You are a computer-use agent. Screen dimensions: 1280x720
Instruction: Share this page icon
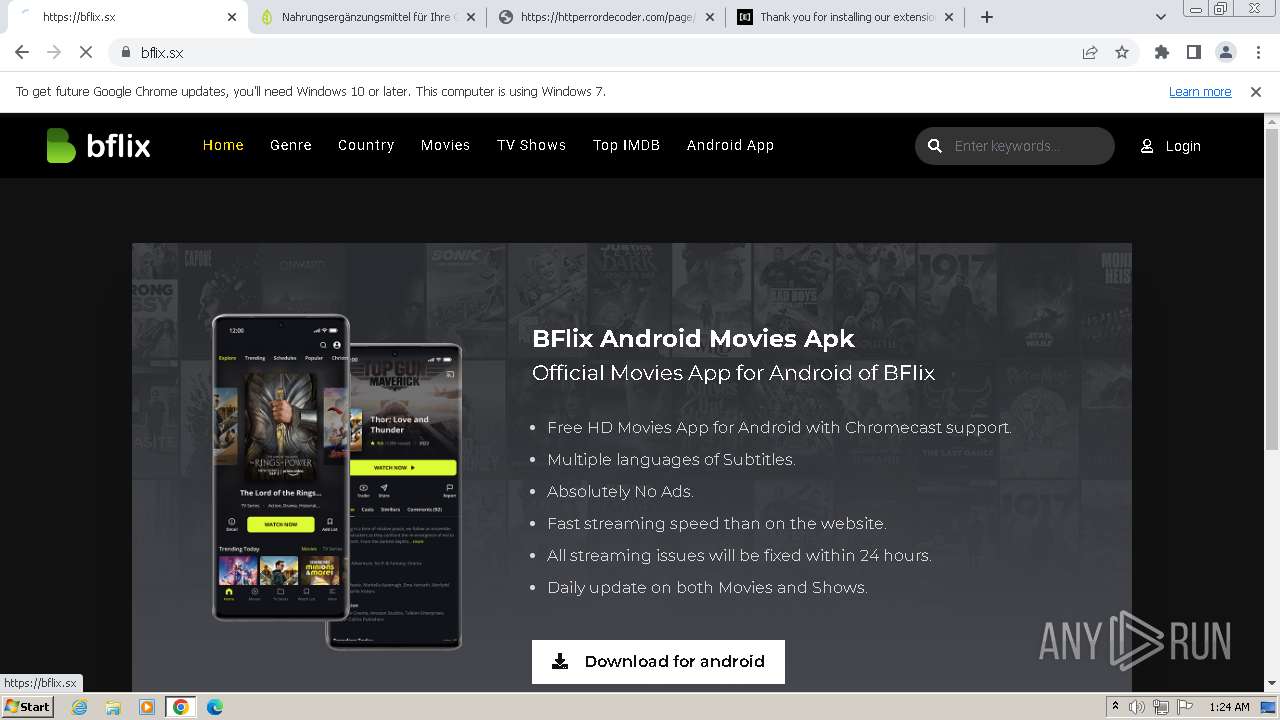1090,52
